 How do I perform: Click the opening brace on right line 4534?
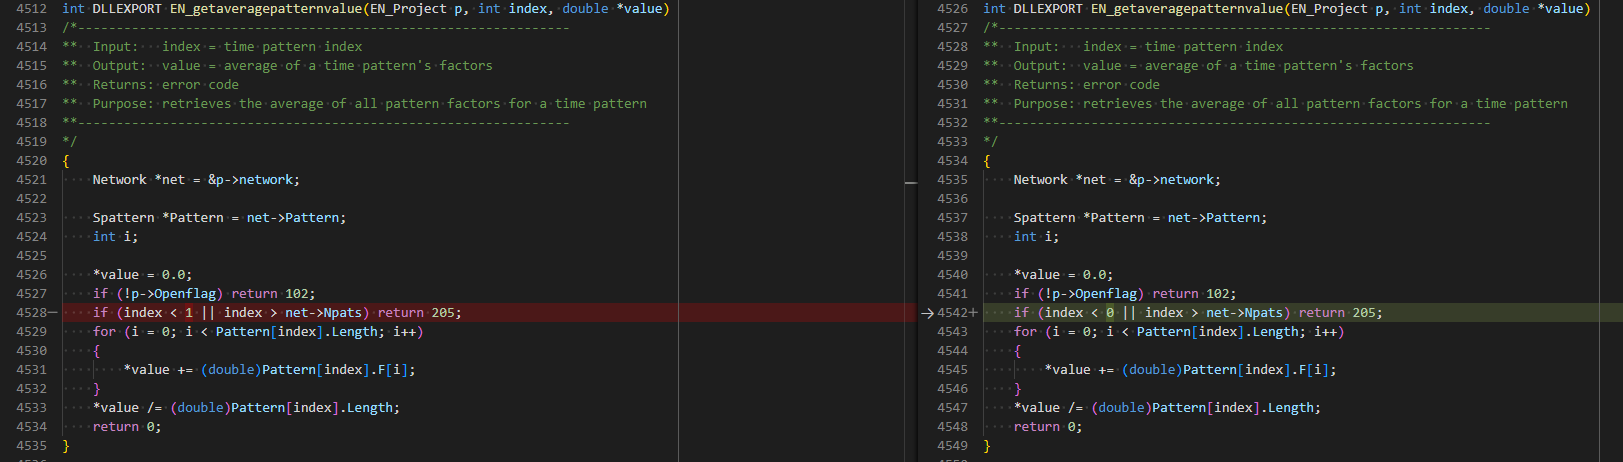[987, 161]
